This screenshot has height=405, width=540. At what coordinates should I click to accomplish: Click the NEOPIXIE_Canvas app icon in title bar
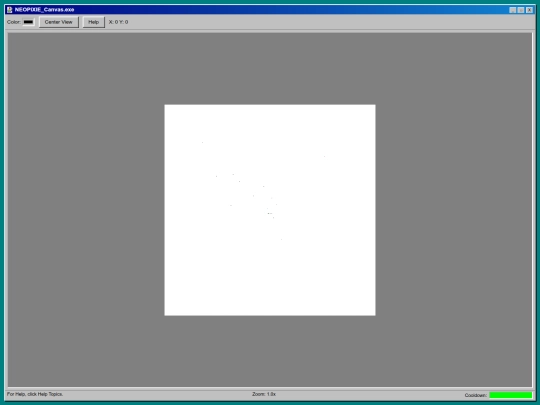pyautogui.click(x=10, y=10)
